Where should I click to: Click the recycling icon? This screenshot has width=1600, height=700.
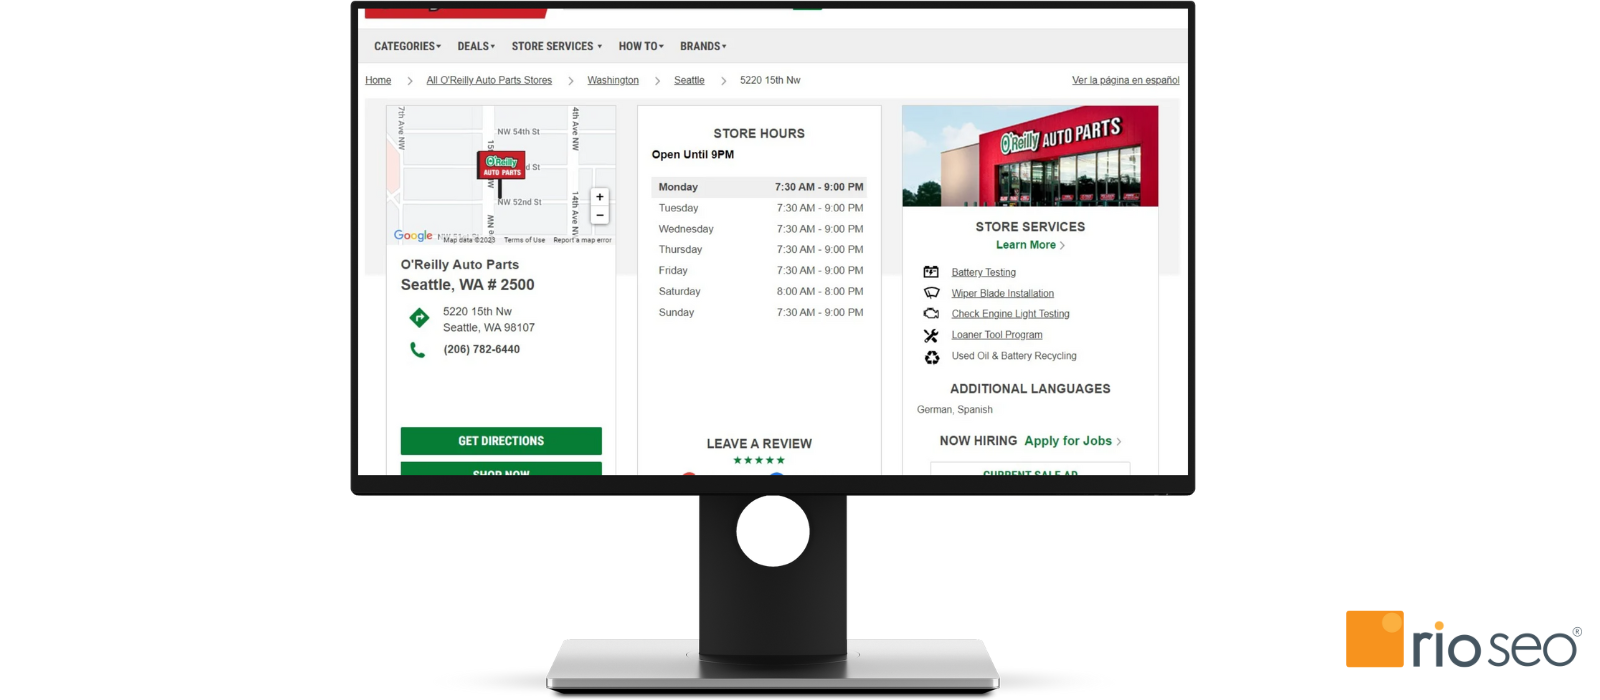(x=932, y=357)
